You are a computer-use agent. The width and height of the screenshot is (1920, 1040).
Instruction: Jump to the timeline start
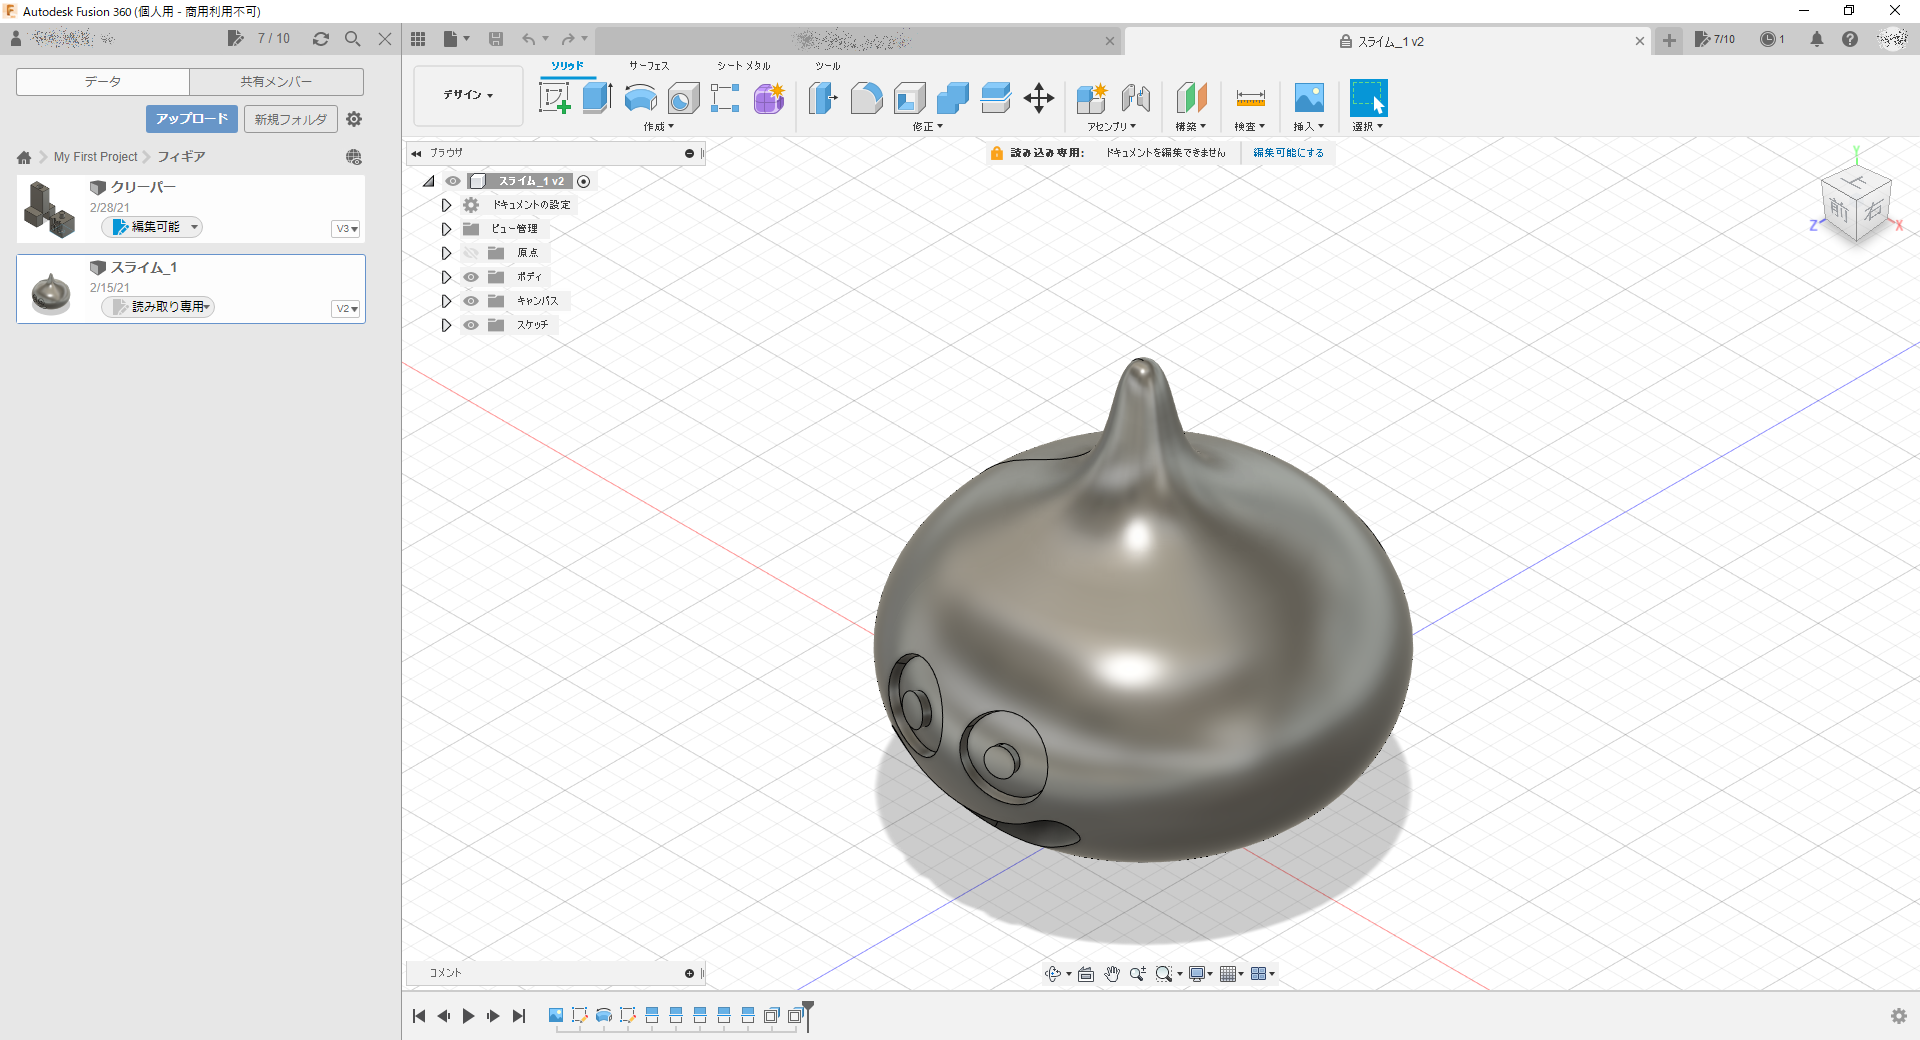(419, 1016)
